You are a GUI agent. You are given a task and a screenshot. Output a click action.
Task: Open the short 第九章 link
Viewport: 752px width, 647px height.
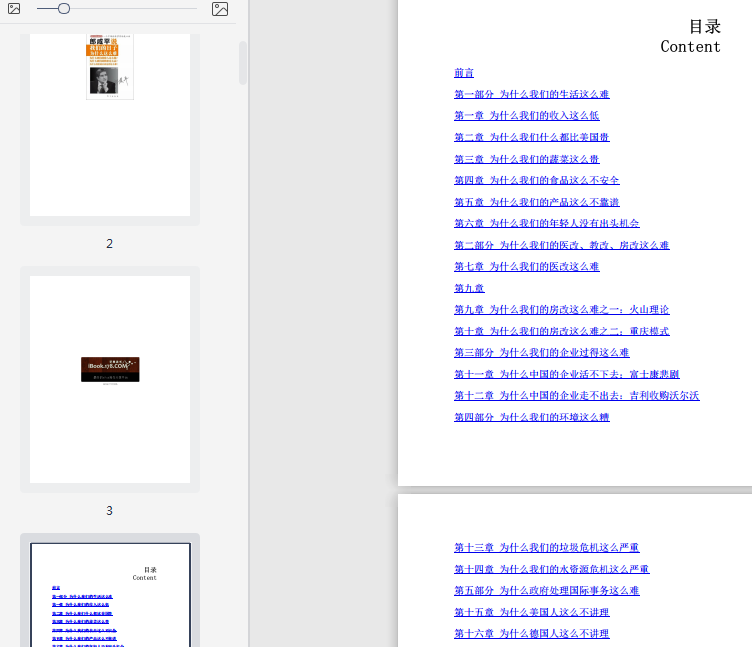pos(469,288)
